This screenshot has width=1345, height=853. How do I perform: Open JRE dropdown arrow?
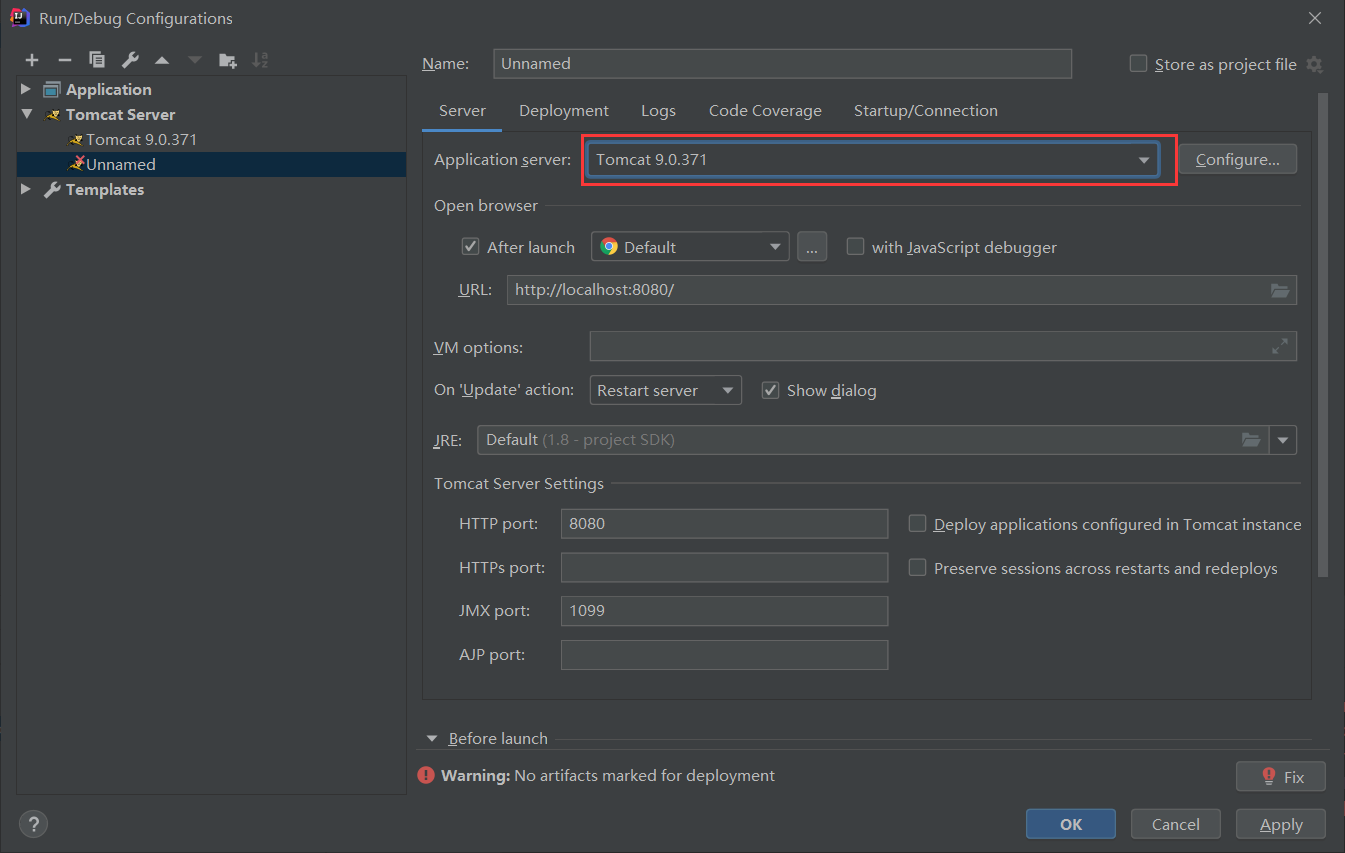[1283, 440]
